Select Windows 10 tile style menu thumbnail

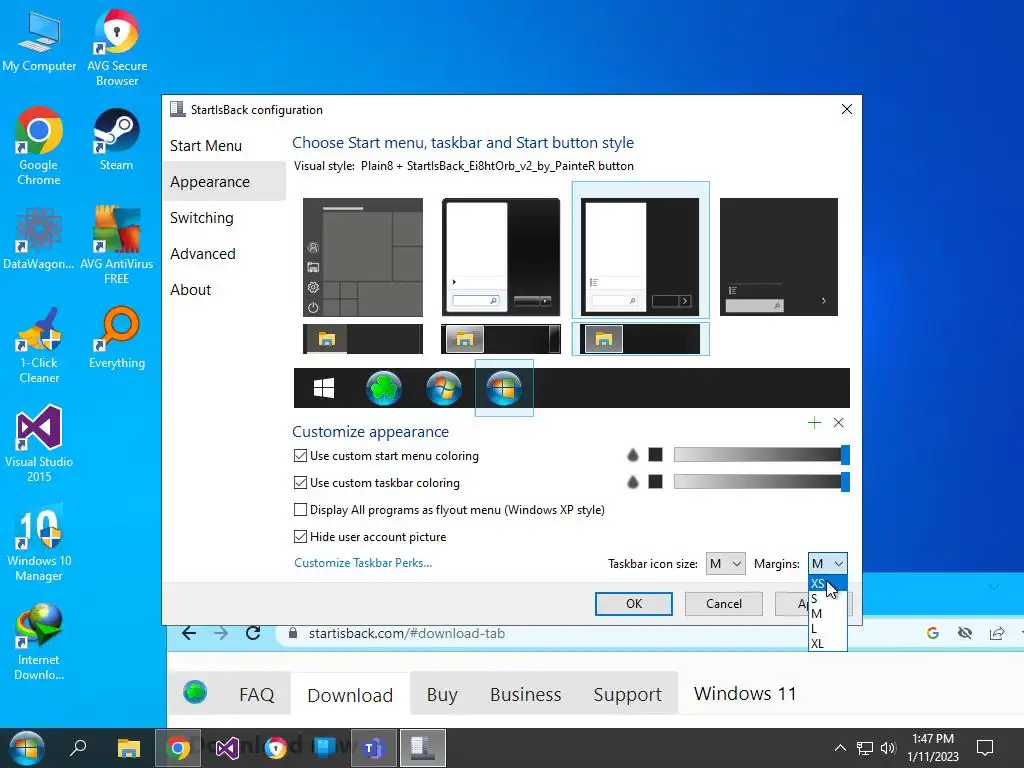point(363,257)
